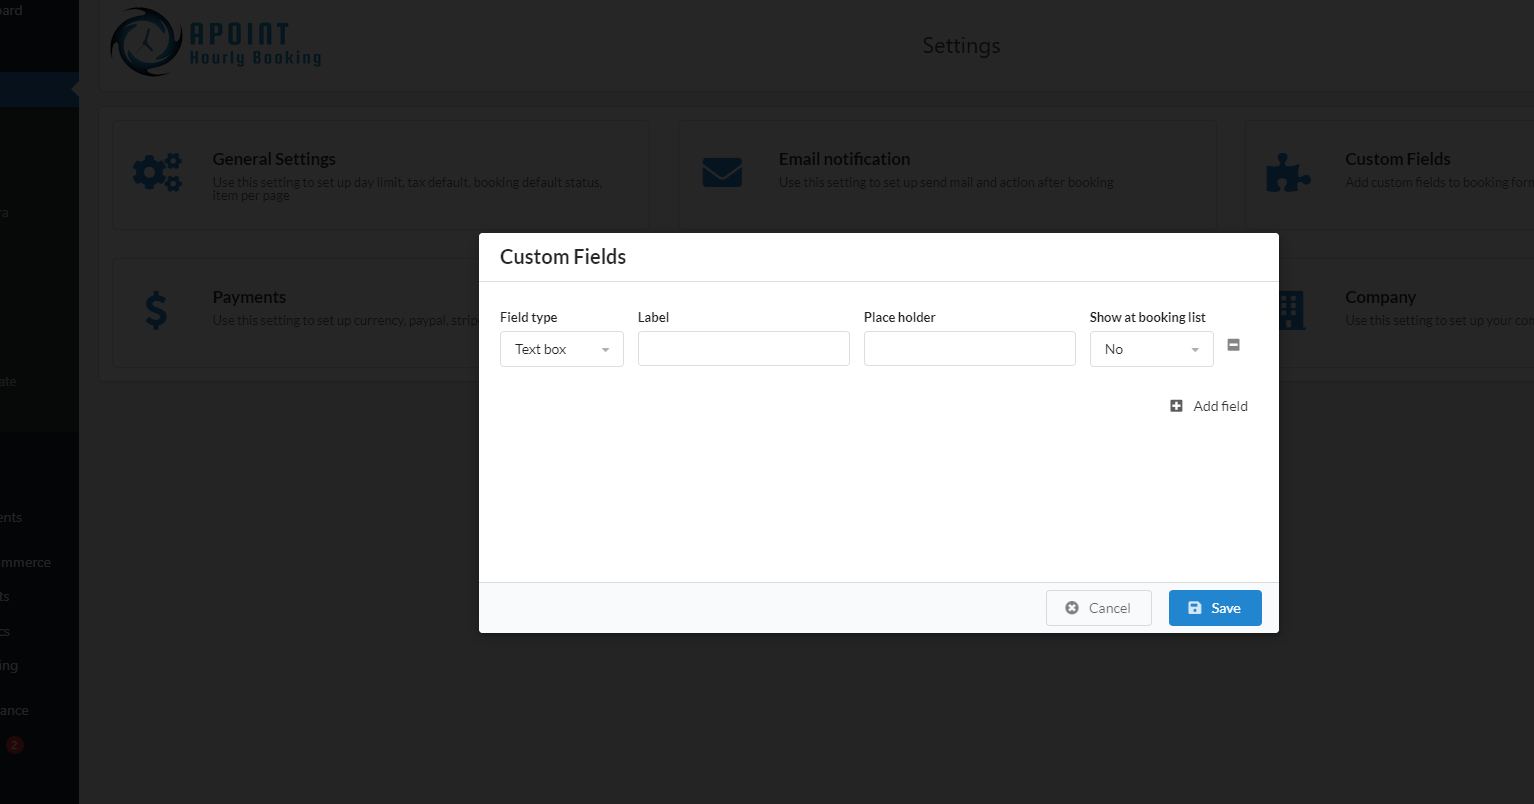Click the Email notification envelope icon
The height and width of the screenshot is (804, 1534).
click(722, 173)
